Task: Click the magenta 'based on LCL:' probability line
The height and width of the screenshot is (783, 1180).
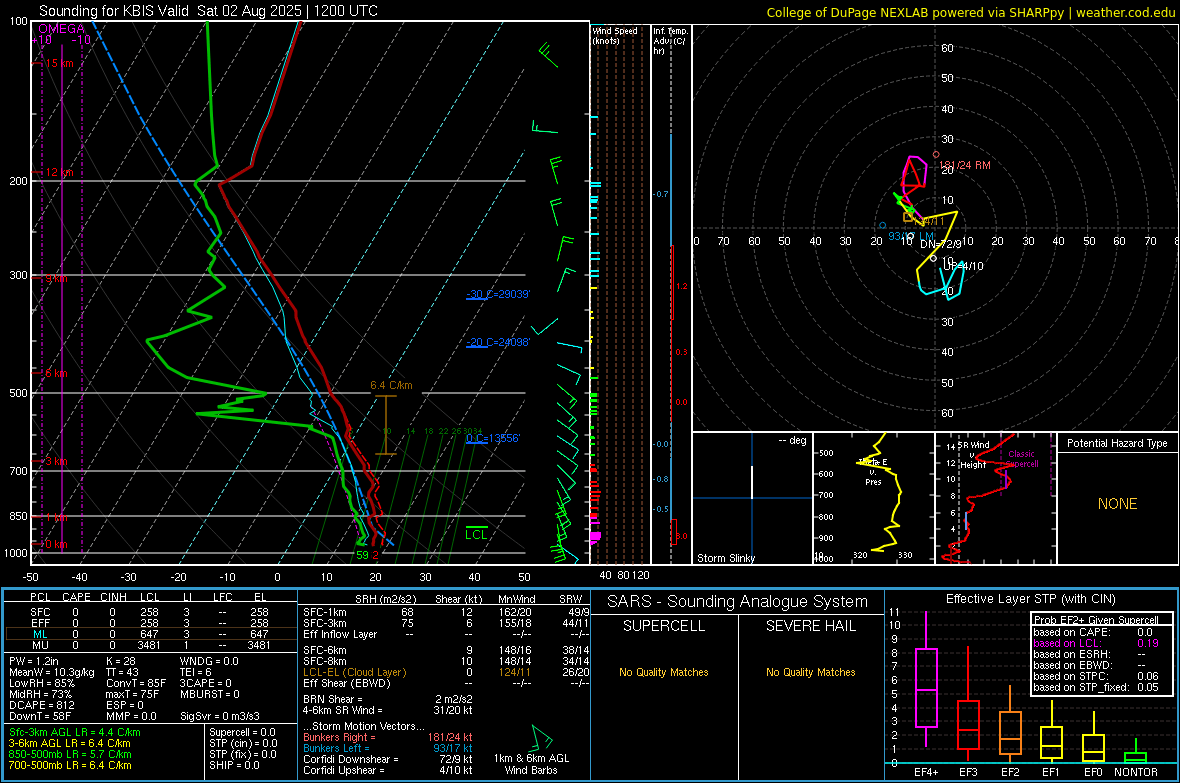Action: pyautogui.click(x=1096, y=643)
